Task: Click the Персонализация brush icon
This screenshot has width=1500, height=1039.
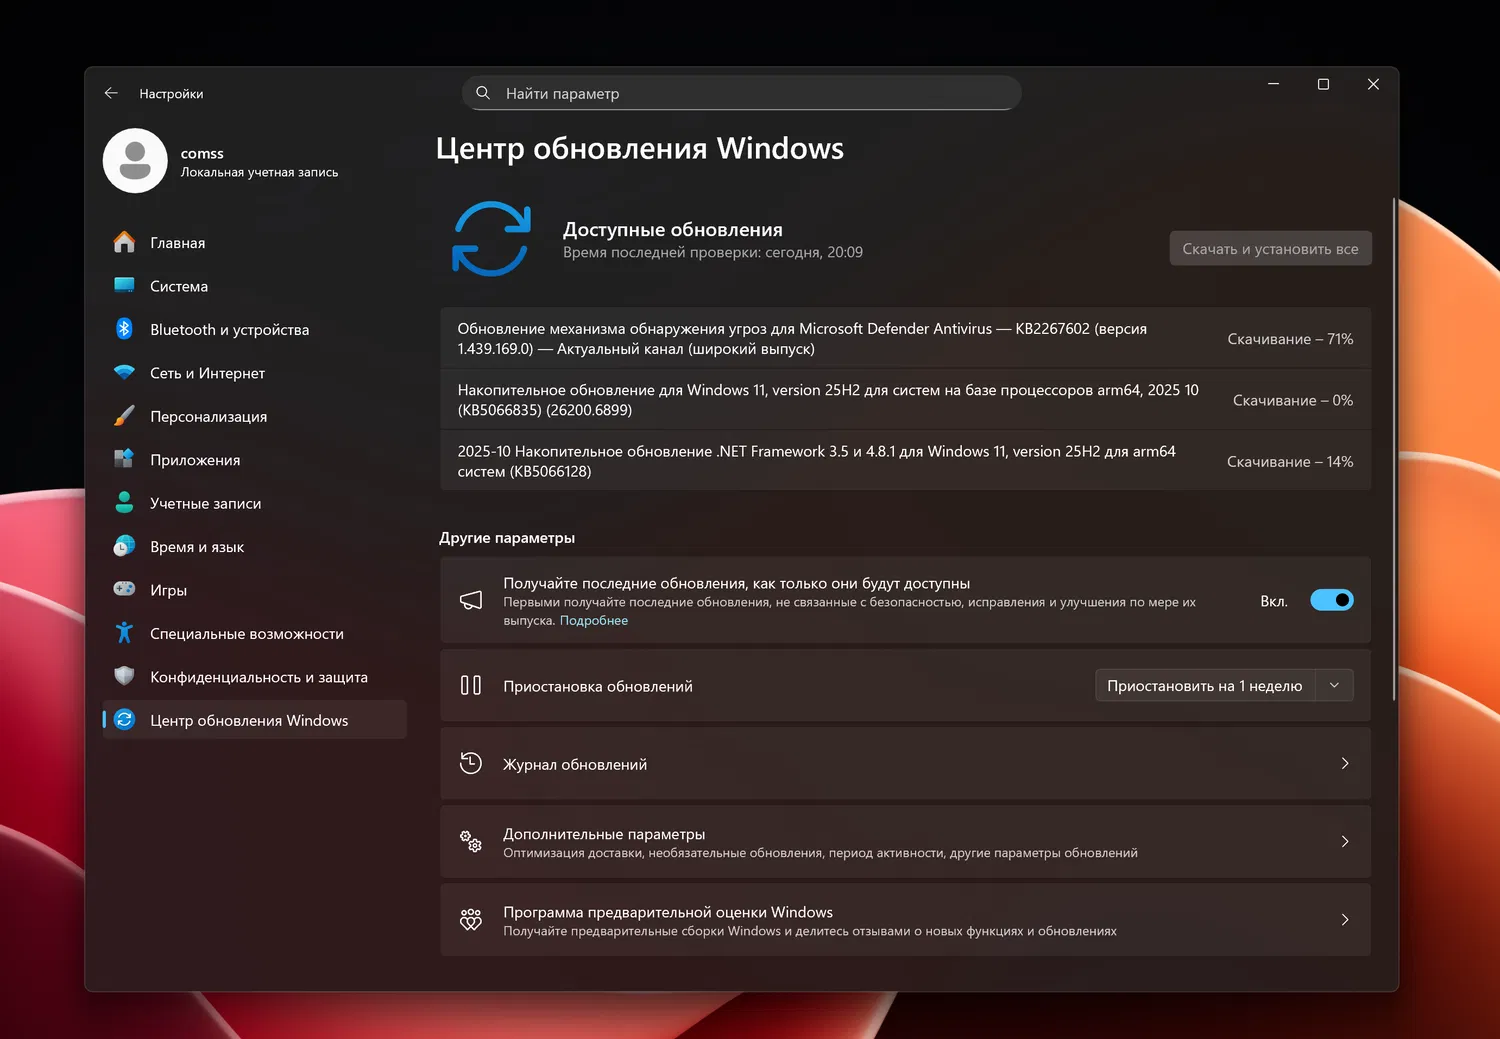Action: coord(124,416)
